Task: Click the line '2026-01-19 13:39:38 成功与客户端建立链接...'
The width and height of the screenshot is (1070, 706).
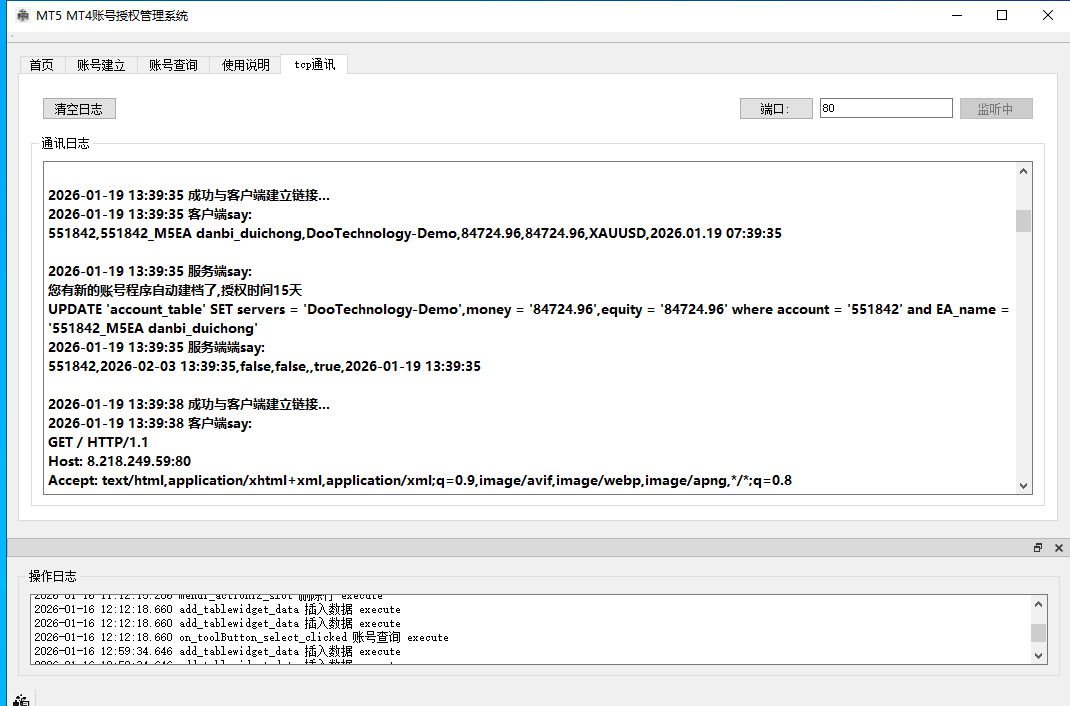Action: (x=189, y=405)
